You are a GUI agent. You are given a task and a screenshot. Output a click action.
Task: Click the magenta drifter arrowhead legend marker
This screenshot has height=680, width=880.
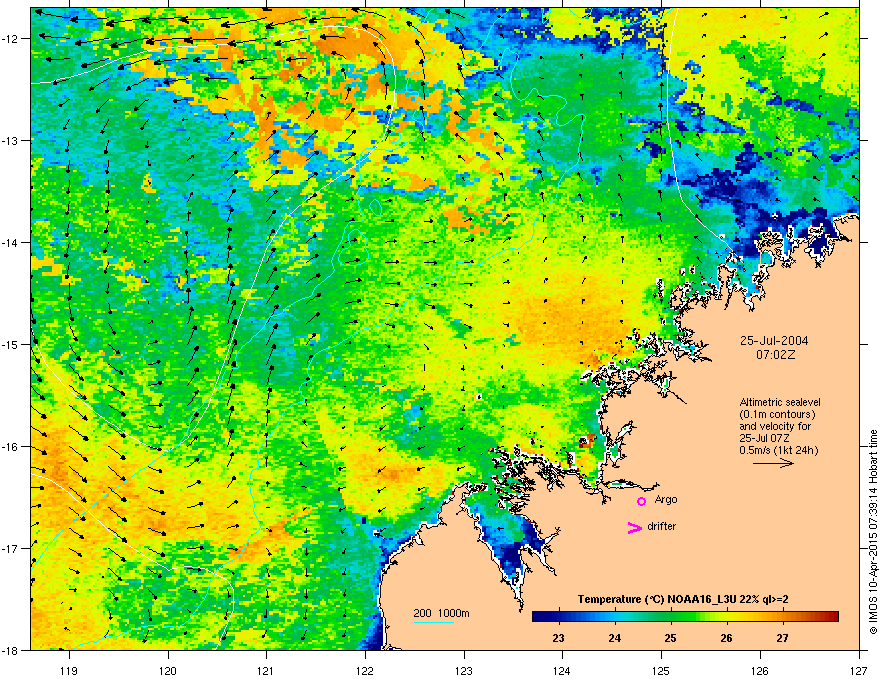634,527
